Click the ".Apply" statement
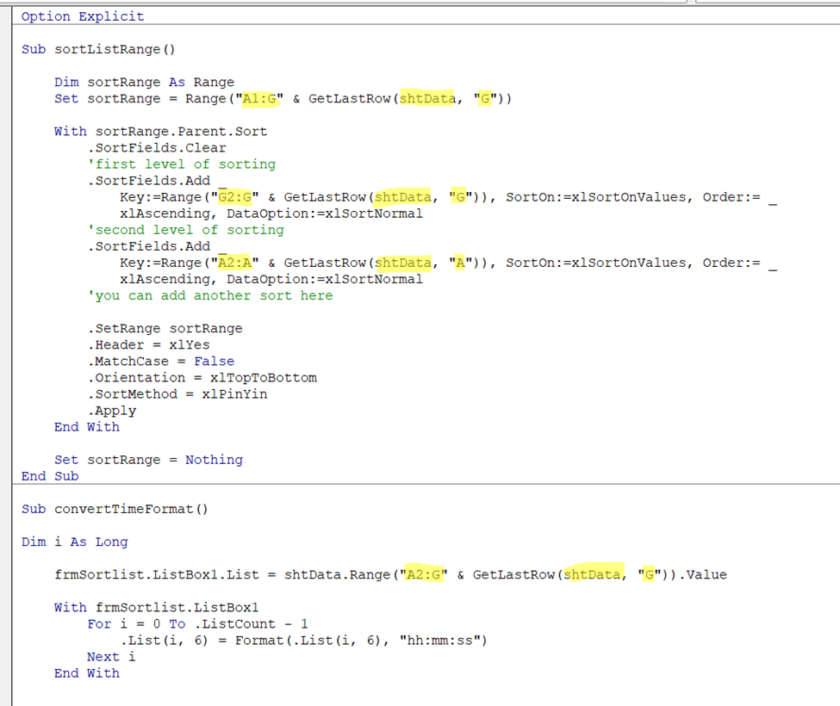 click(x=113, y=410)
